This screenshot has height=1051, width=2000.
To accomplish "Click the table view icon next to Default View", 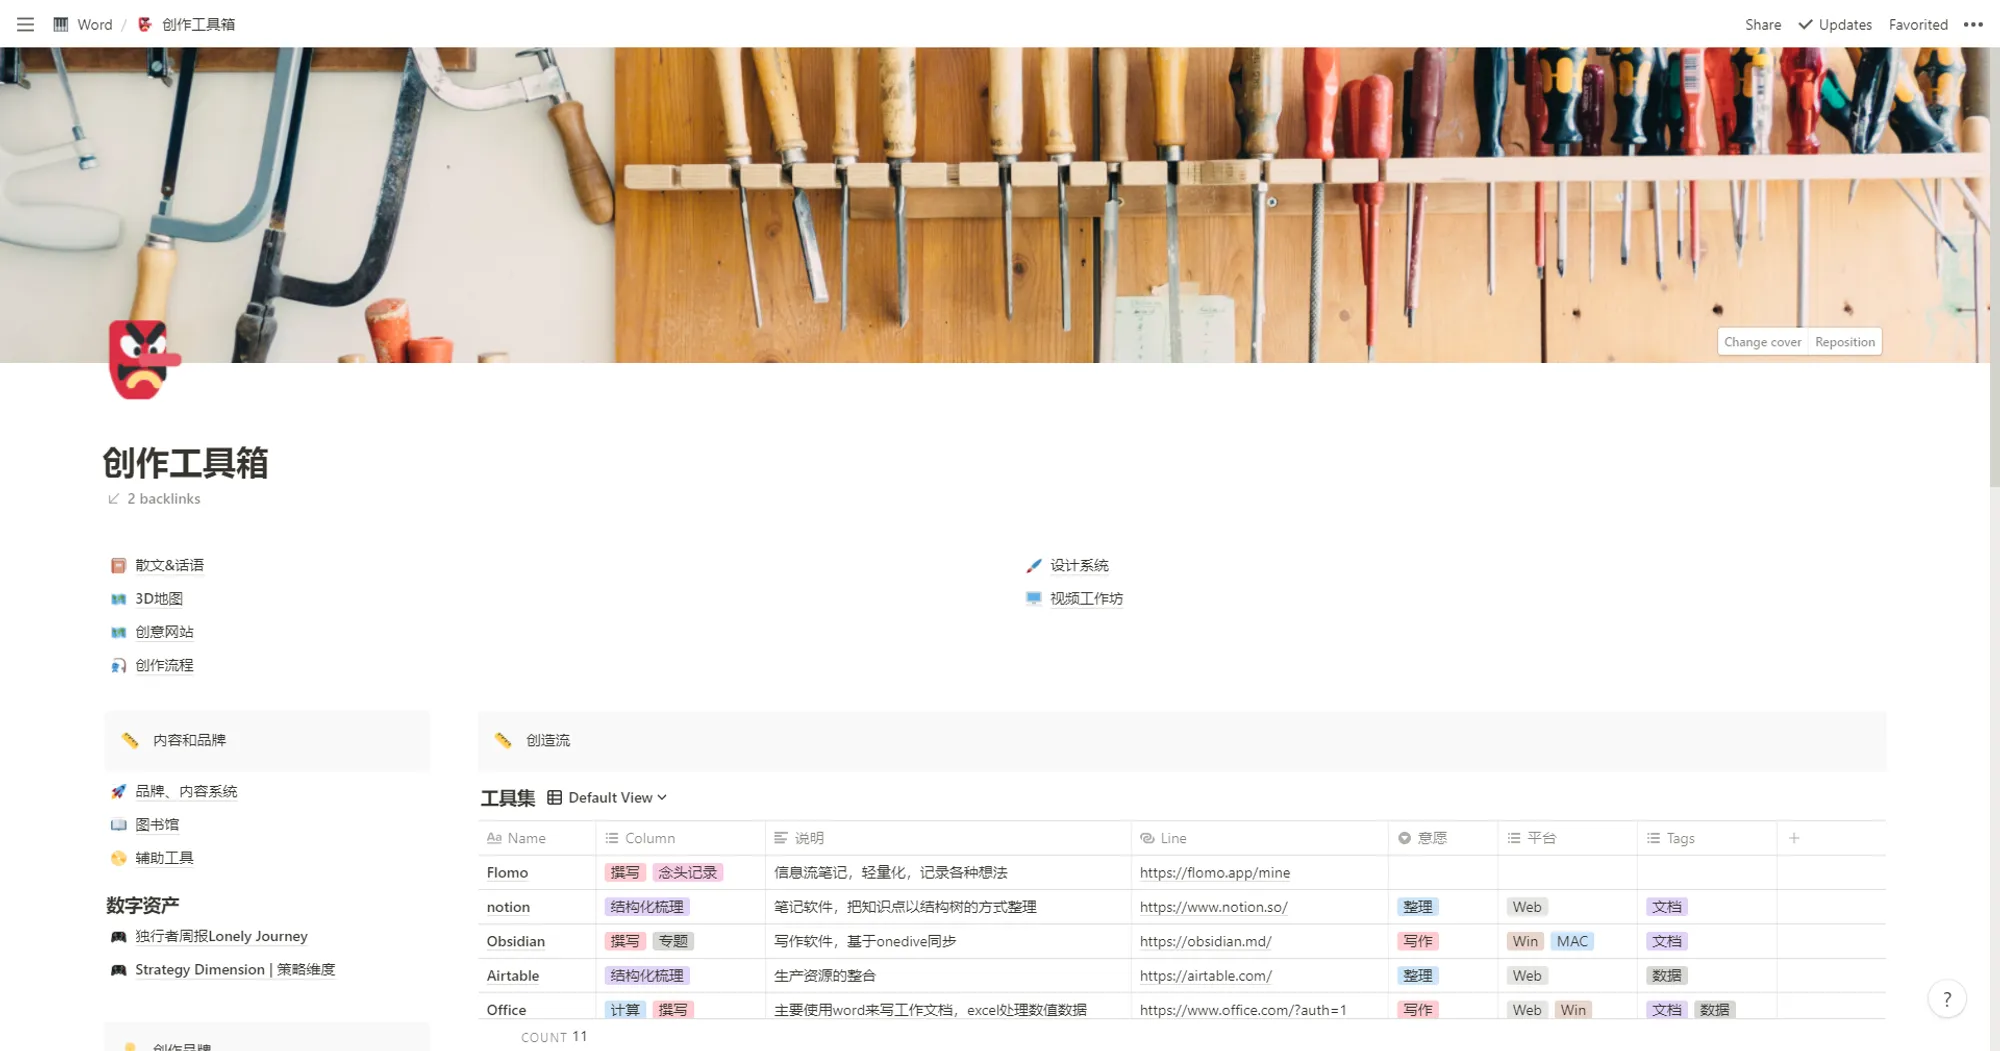I will click(x=554, y=797).
